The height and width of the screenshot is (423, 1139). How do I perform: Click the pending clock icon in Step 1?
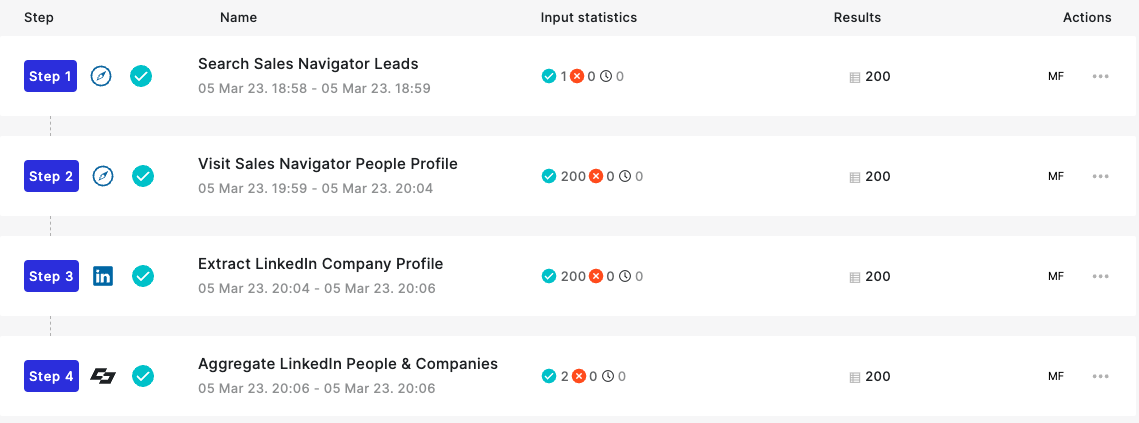[x=607, y=76]
